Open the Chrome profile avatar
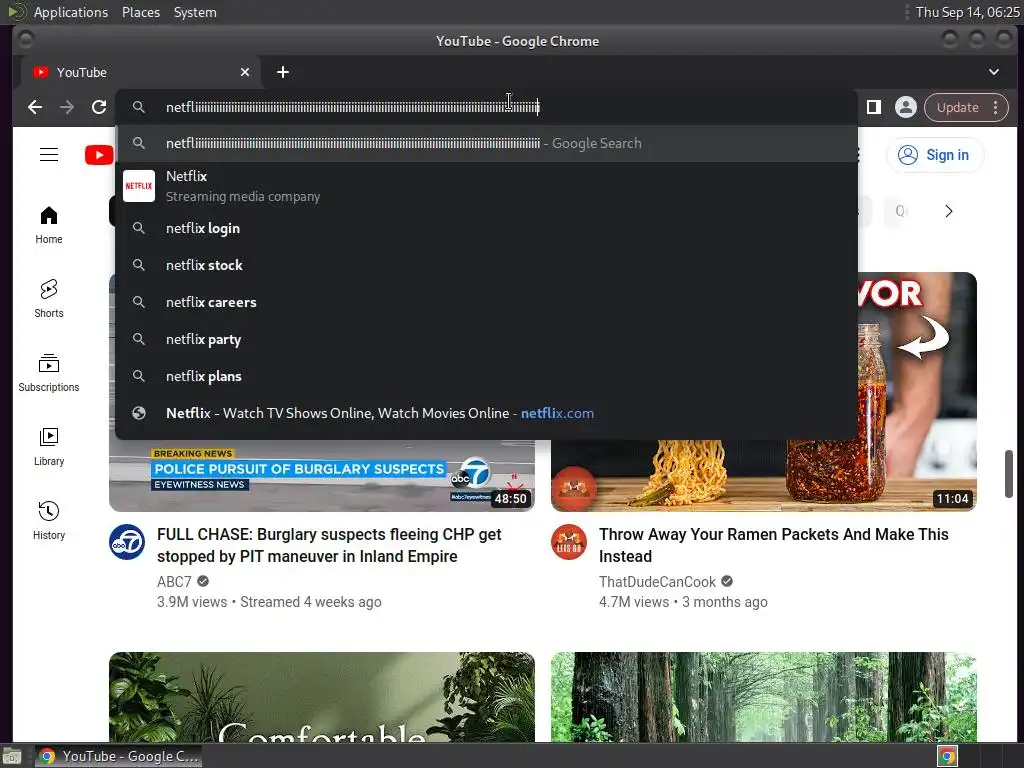Viewport: 1024px width, 768px height. pos(906,107)
